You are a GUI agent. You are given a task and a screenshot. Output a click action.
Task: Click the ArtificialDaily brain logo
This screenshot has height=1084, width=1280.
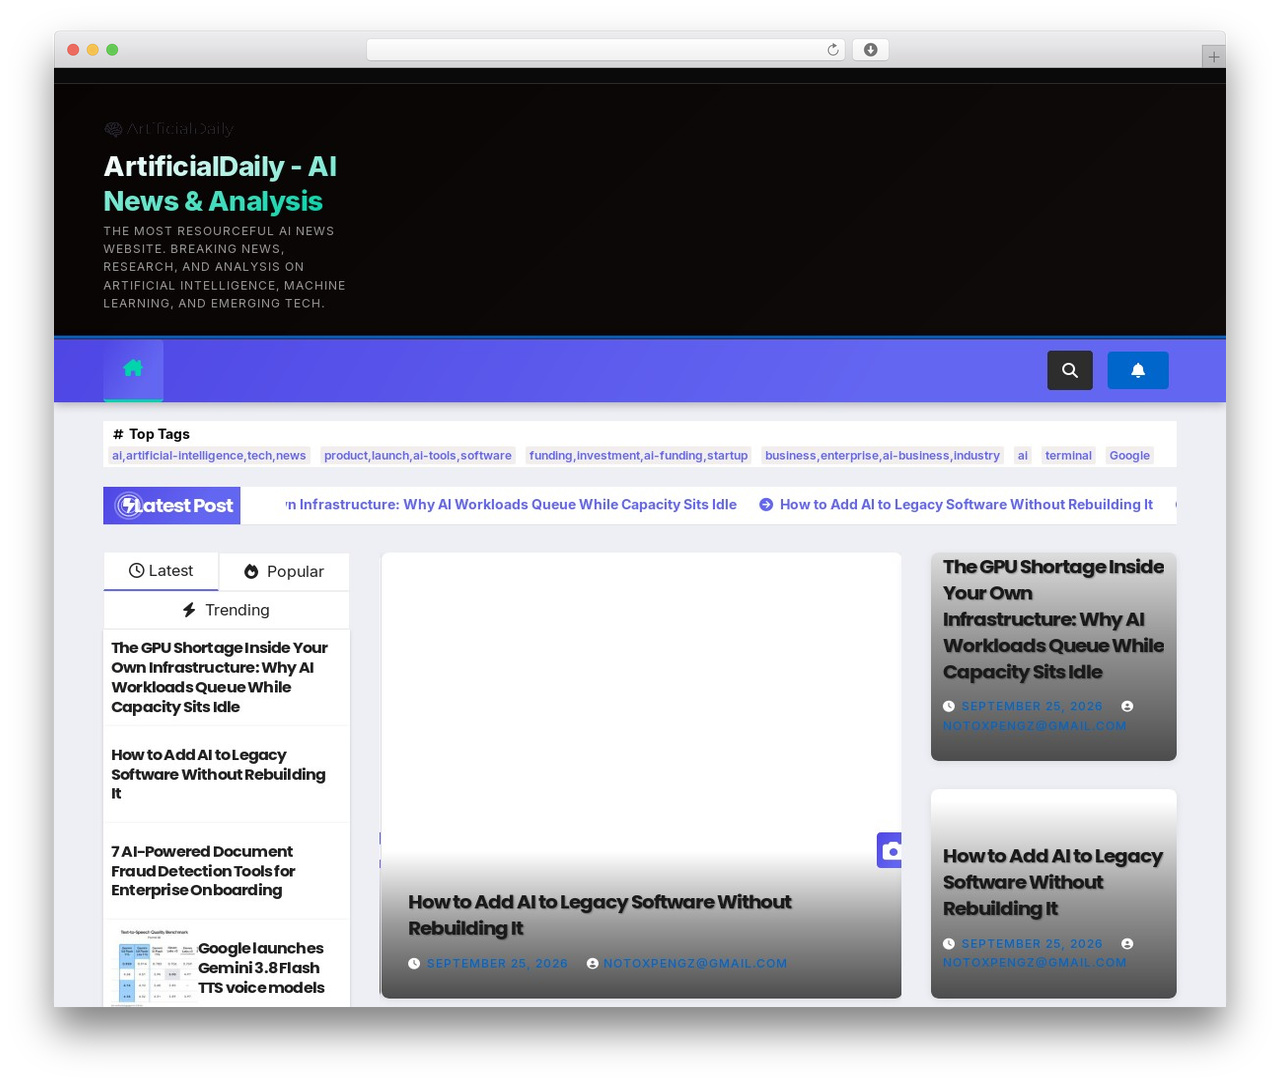(169, 129)
